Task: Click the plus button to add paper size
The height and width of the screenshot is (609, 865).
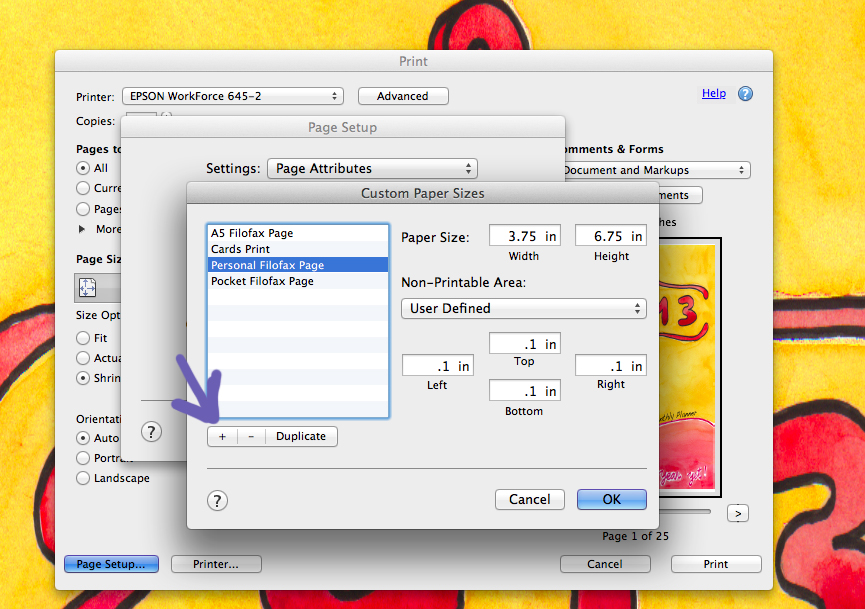Action: coord(222,436)
